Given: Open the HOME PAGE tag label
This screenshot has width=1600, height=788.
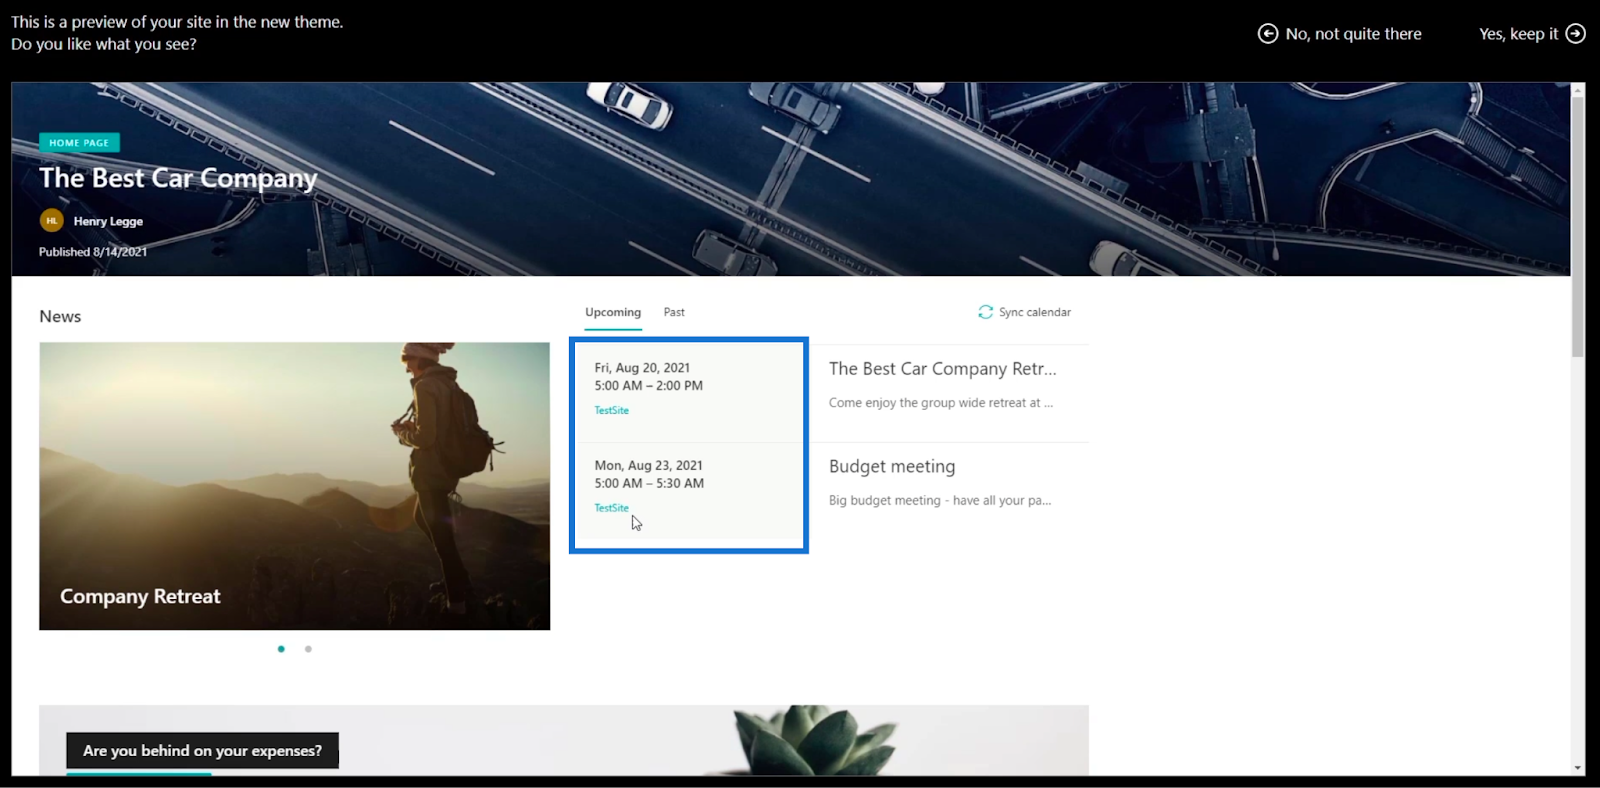Looking at the screenshot, I should (79, 143).
